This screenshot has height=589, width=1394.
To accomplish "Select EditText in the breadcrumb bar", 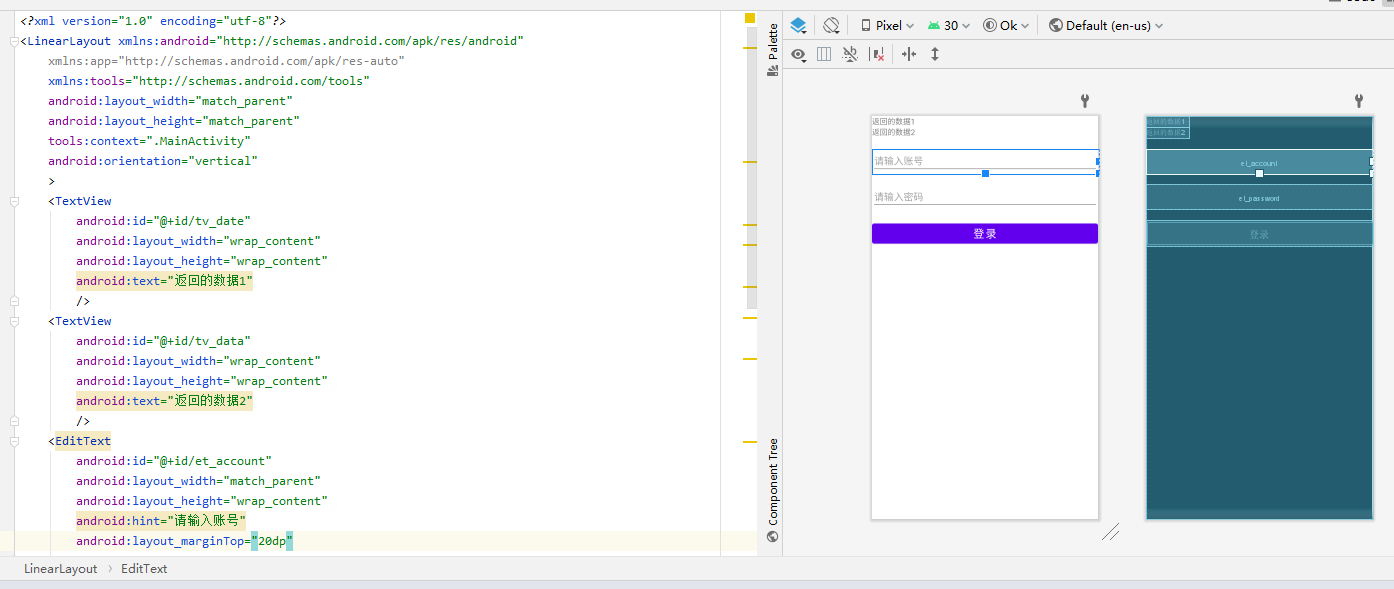I will point(144,568).
